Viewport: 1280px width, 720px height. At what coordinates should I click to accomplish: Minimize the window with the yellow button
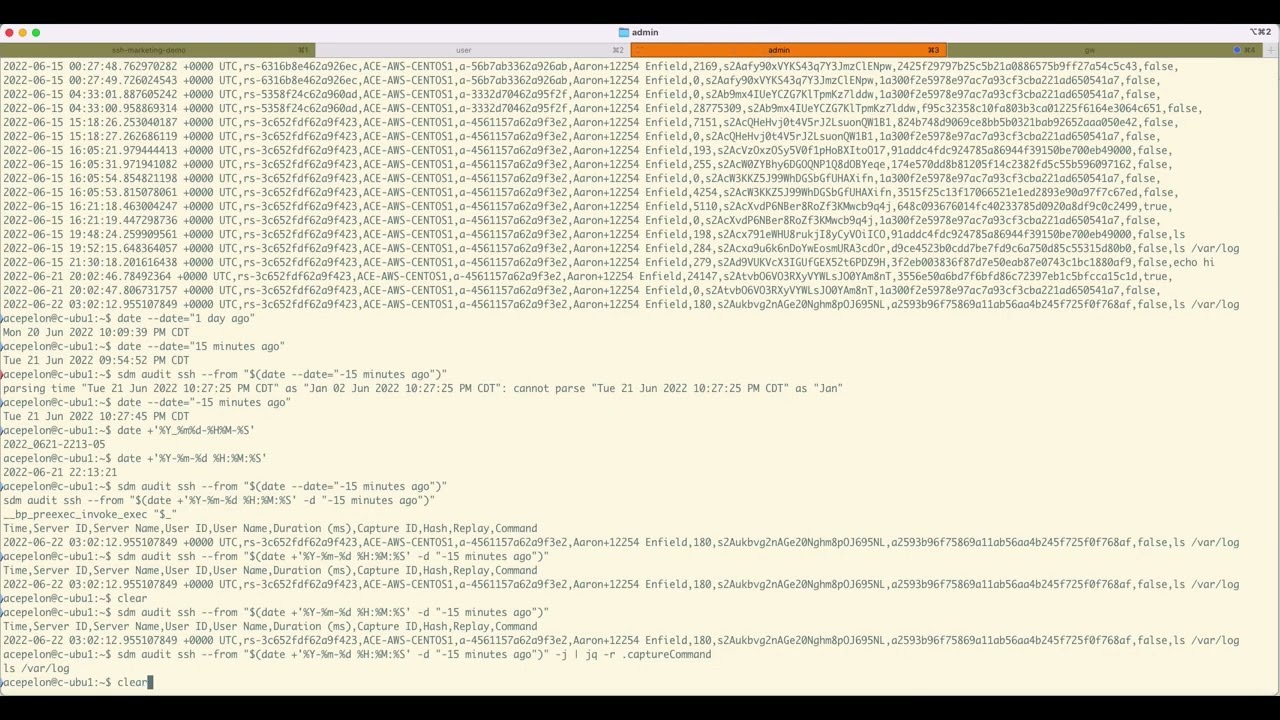(x=22, y=33)
